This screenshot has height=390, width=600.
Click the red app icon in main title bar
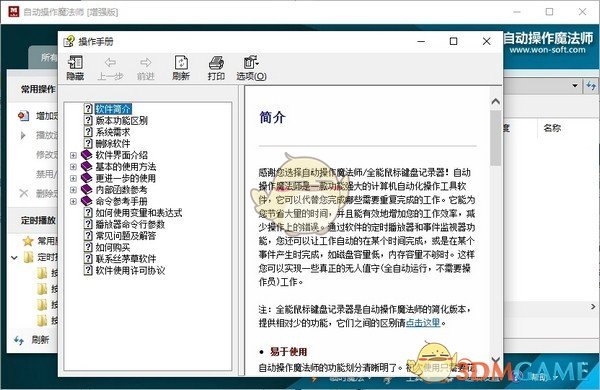tap(13, 11)
